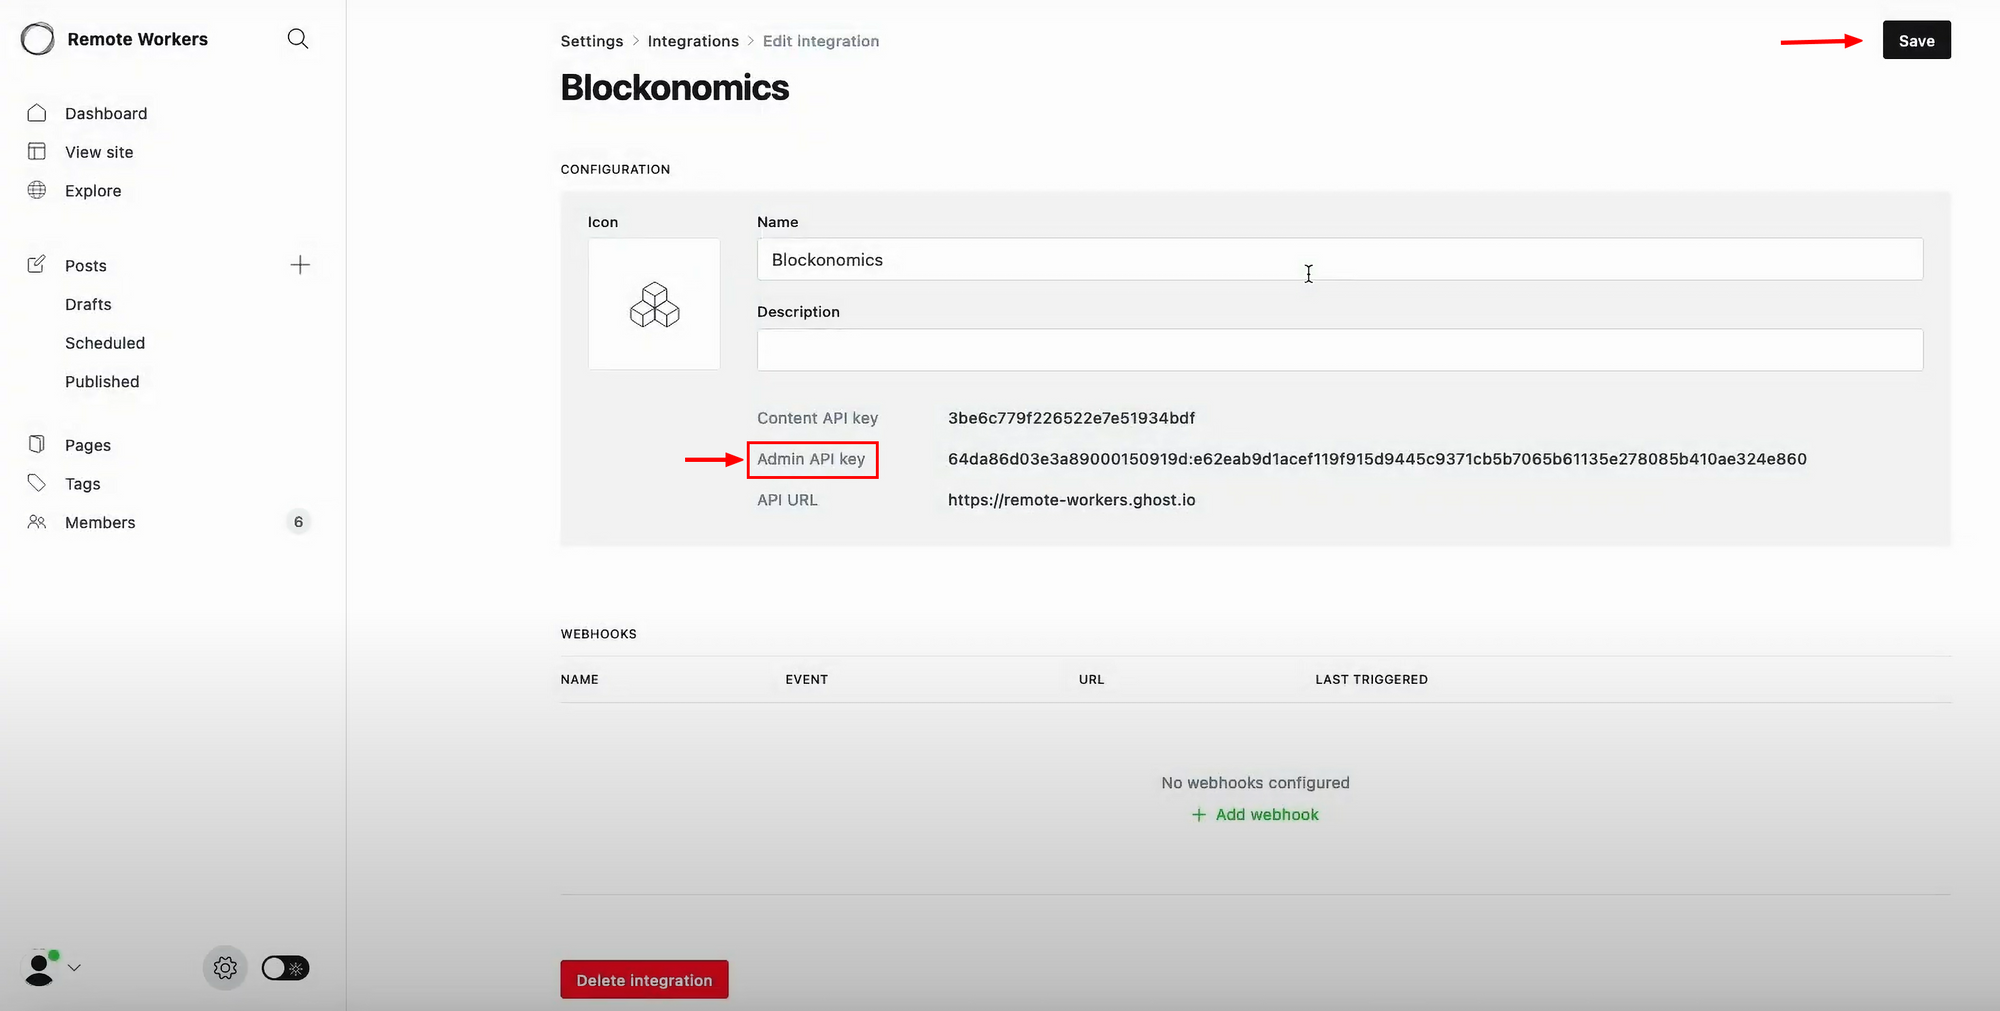Open Dashboard in the sidebar
The height and width of the screenshot is (1011, 2000).
[106, 114]
